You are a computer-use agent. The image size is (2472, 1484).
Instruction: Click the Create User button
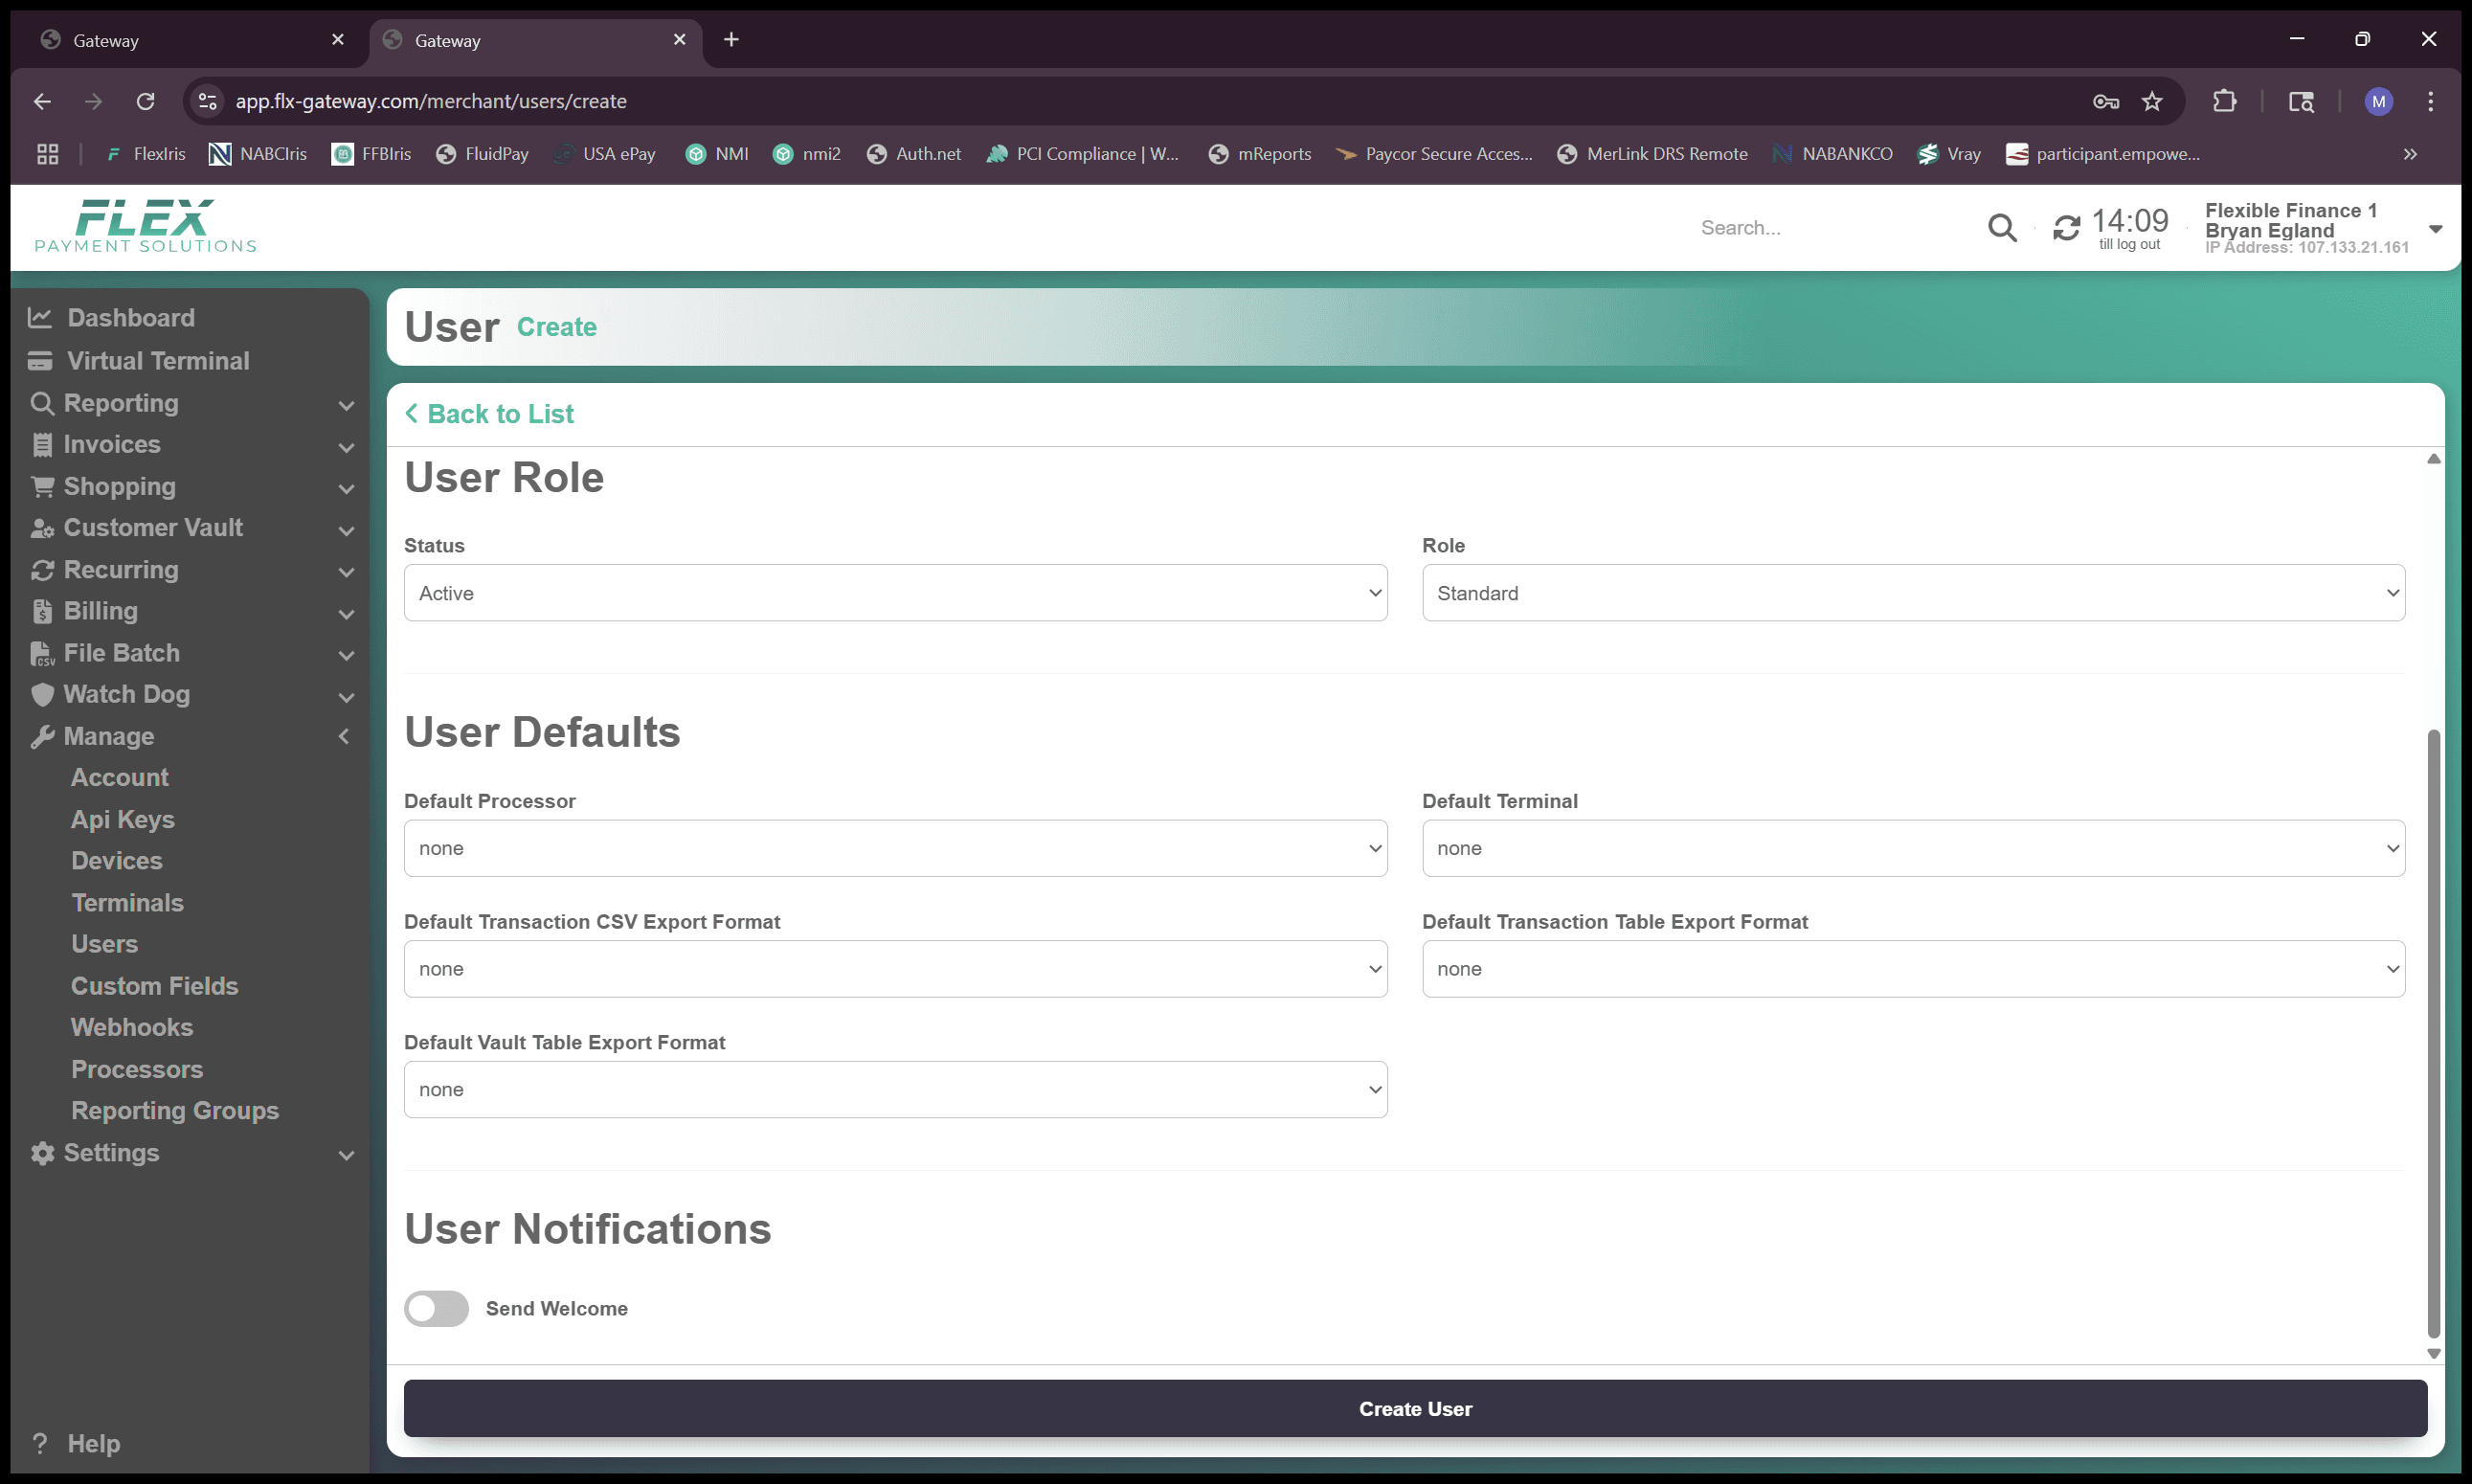click(x=1415, y=1409)
